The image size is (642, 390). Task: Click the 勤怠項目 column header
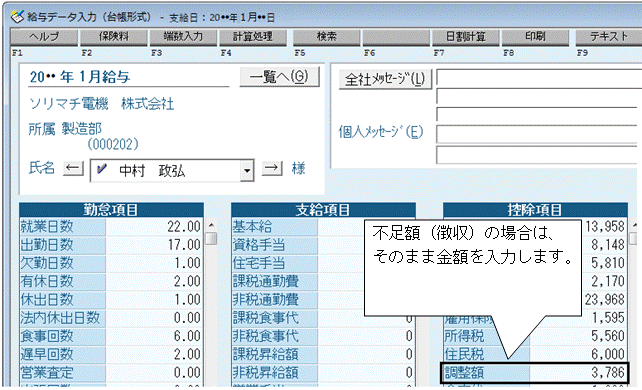111,210
